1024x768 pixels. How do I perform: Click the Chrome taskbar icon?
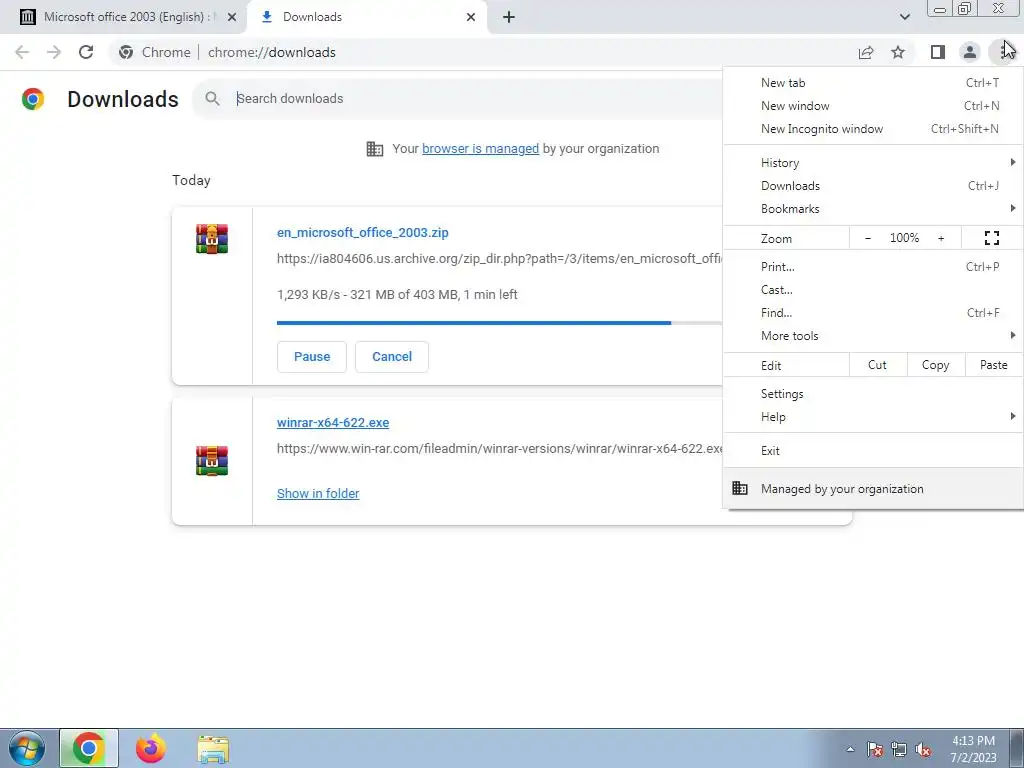[89, 748]
